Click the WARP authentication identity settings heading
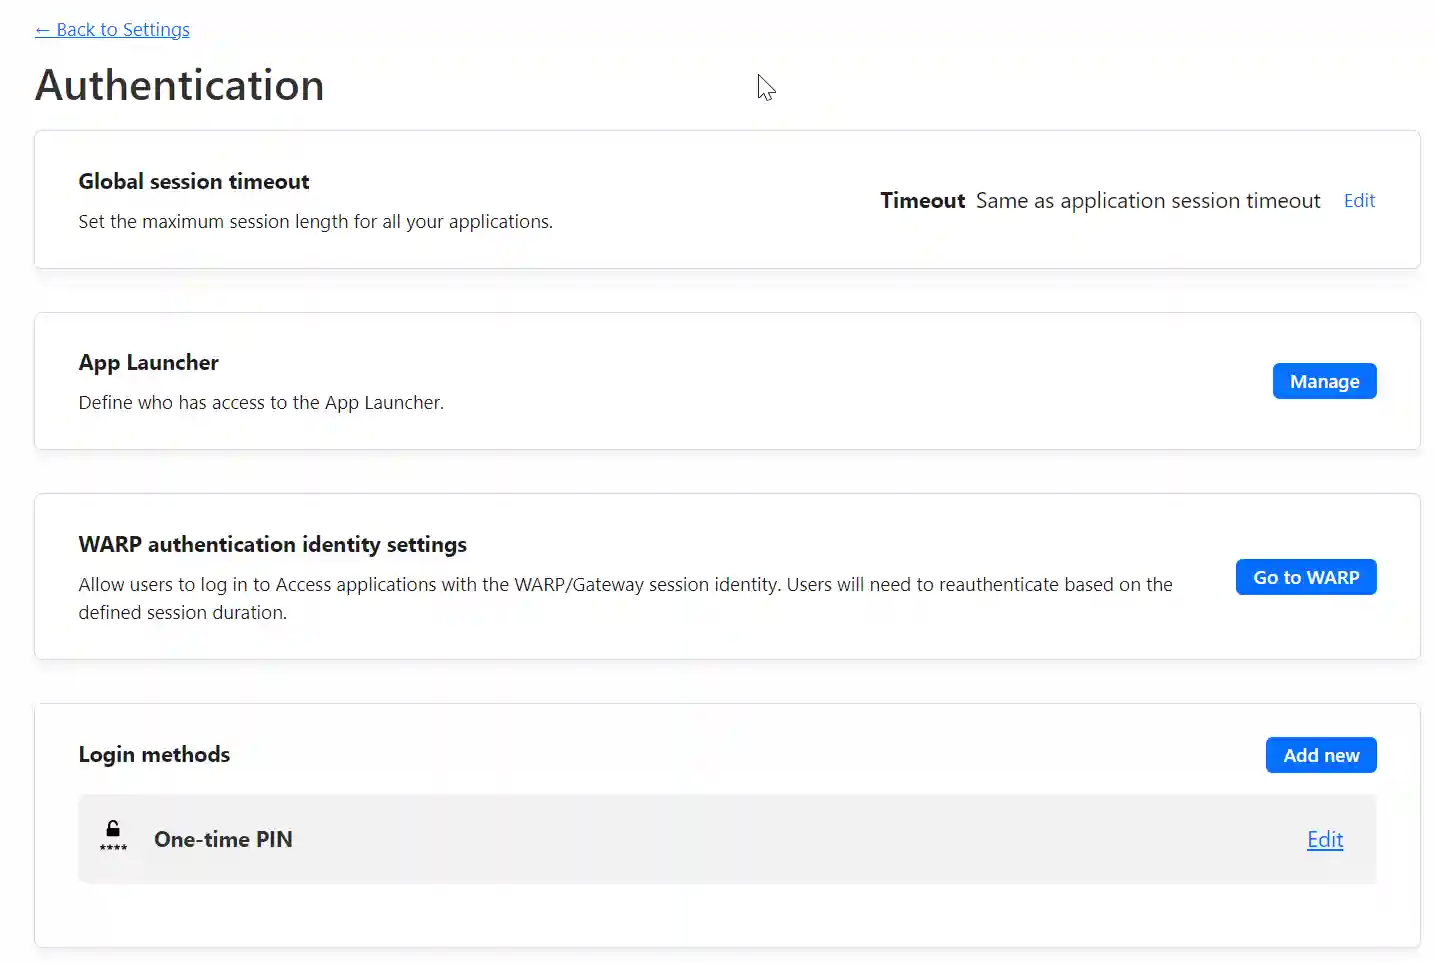 coord(272,544)
